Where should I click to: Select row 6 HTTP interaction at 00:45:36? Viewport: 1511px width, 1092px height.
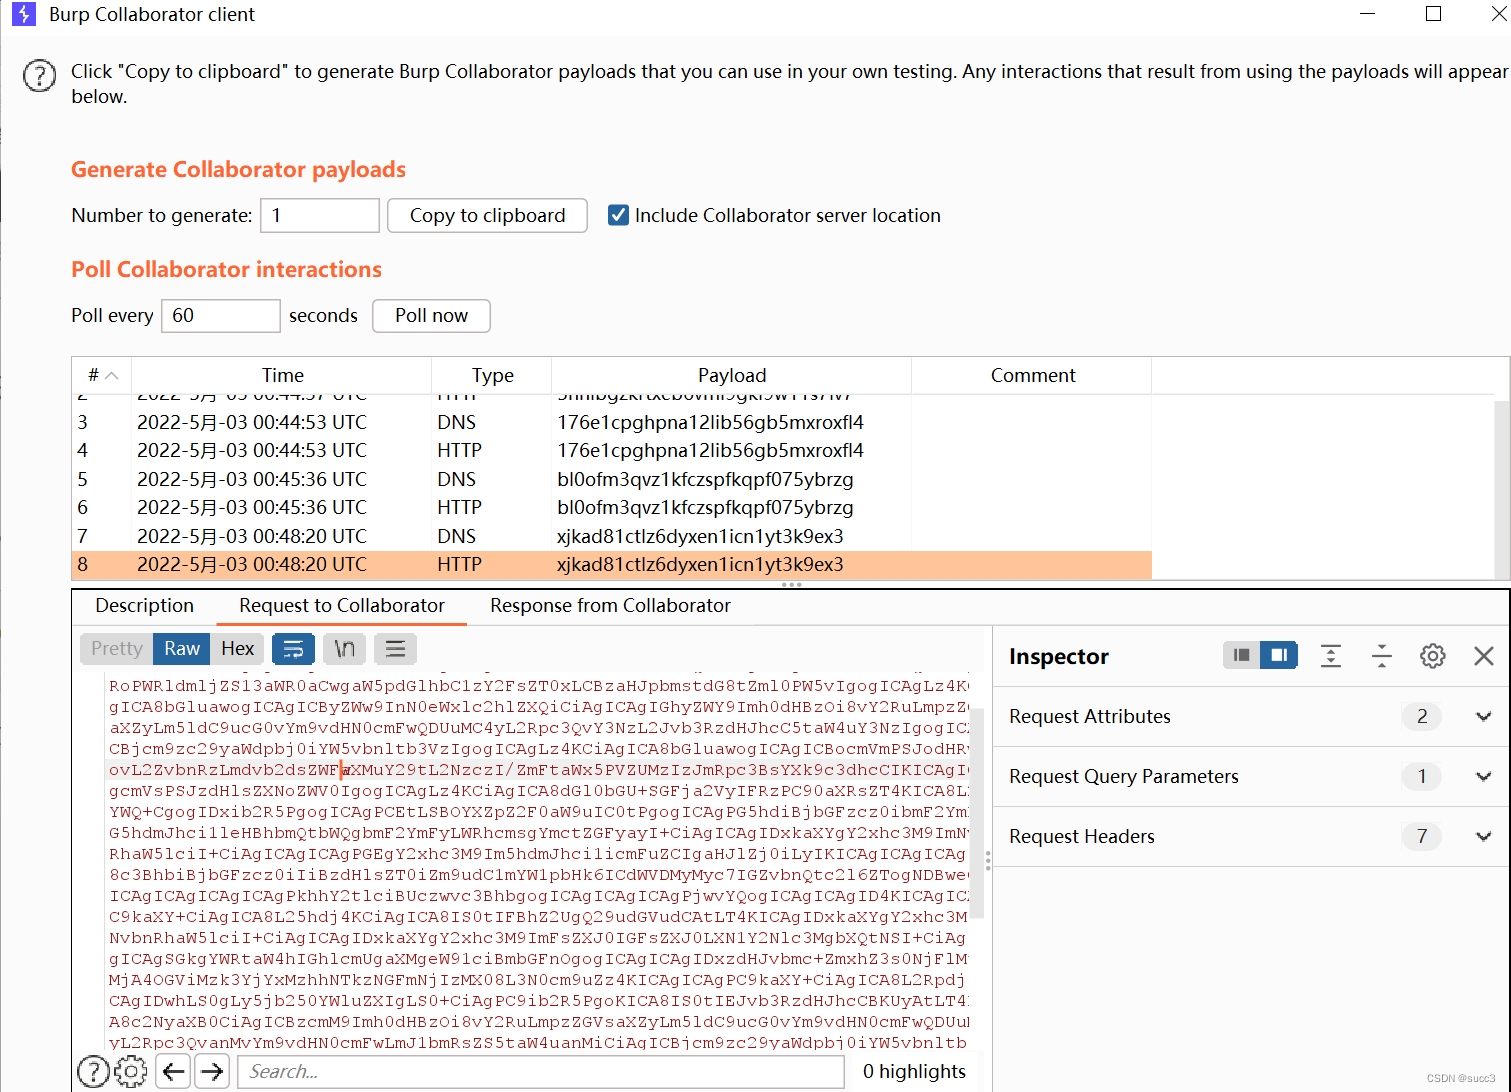click(x=612, y=507)
